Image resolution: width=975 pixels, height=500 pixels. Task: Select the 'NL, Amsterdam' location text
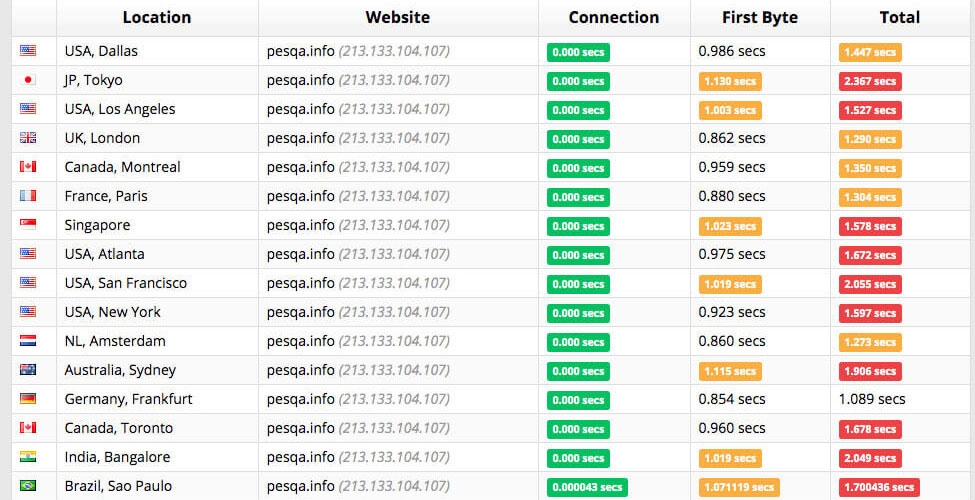coord(115,341)
